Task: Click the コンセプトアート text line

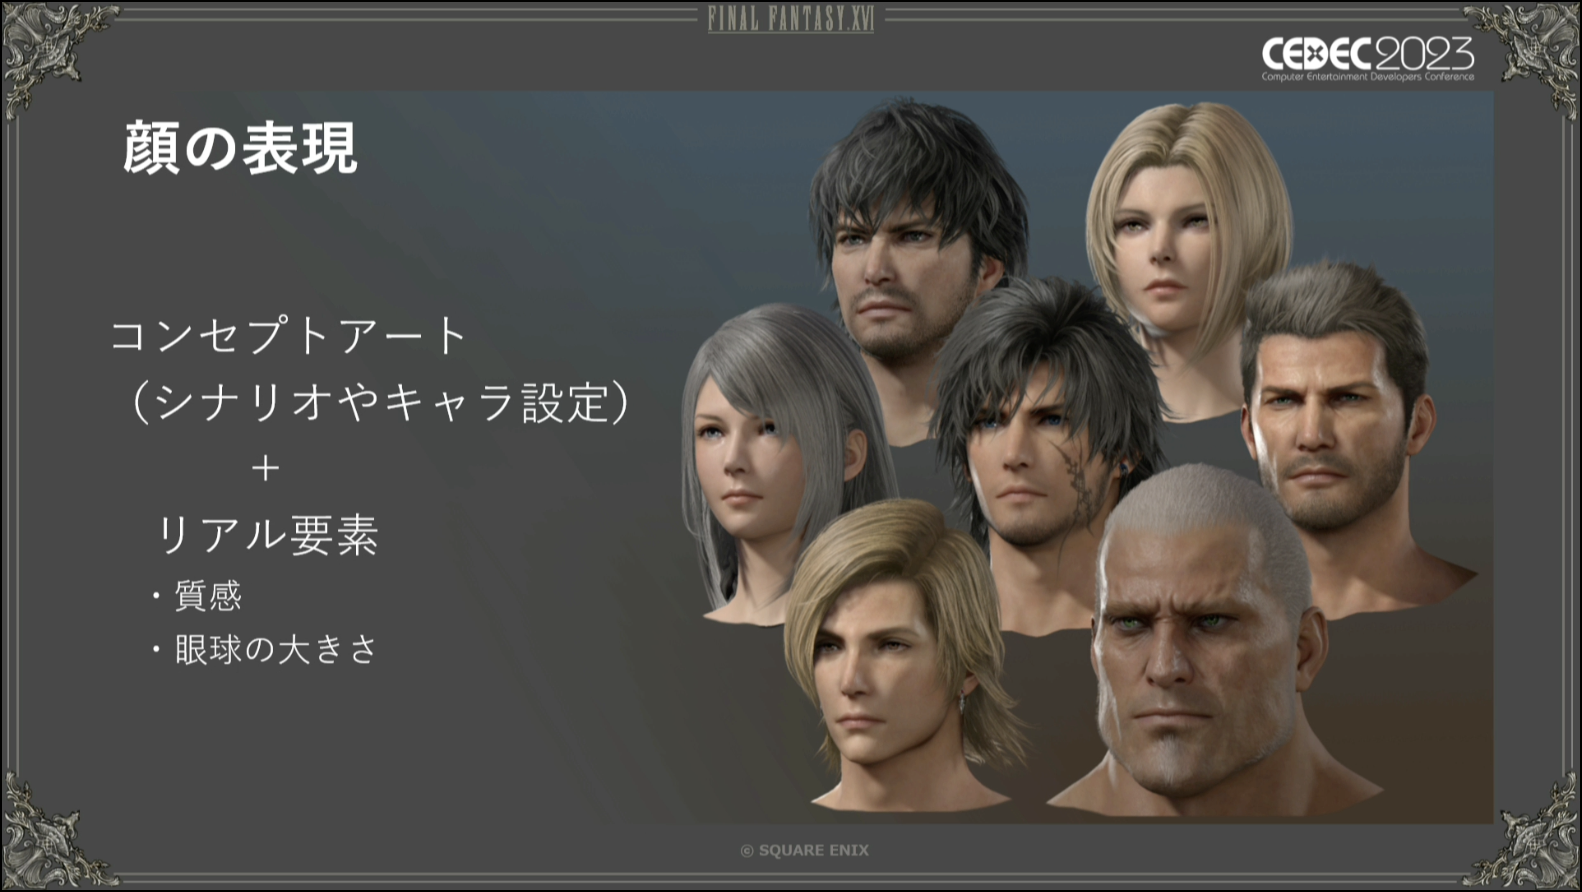Action: [x=289, y=335]
